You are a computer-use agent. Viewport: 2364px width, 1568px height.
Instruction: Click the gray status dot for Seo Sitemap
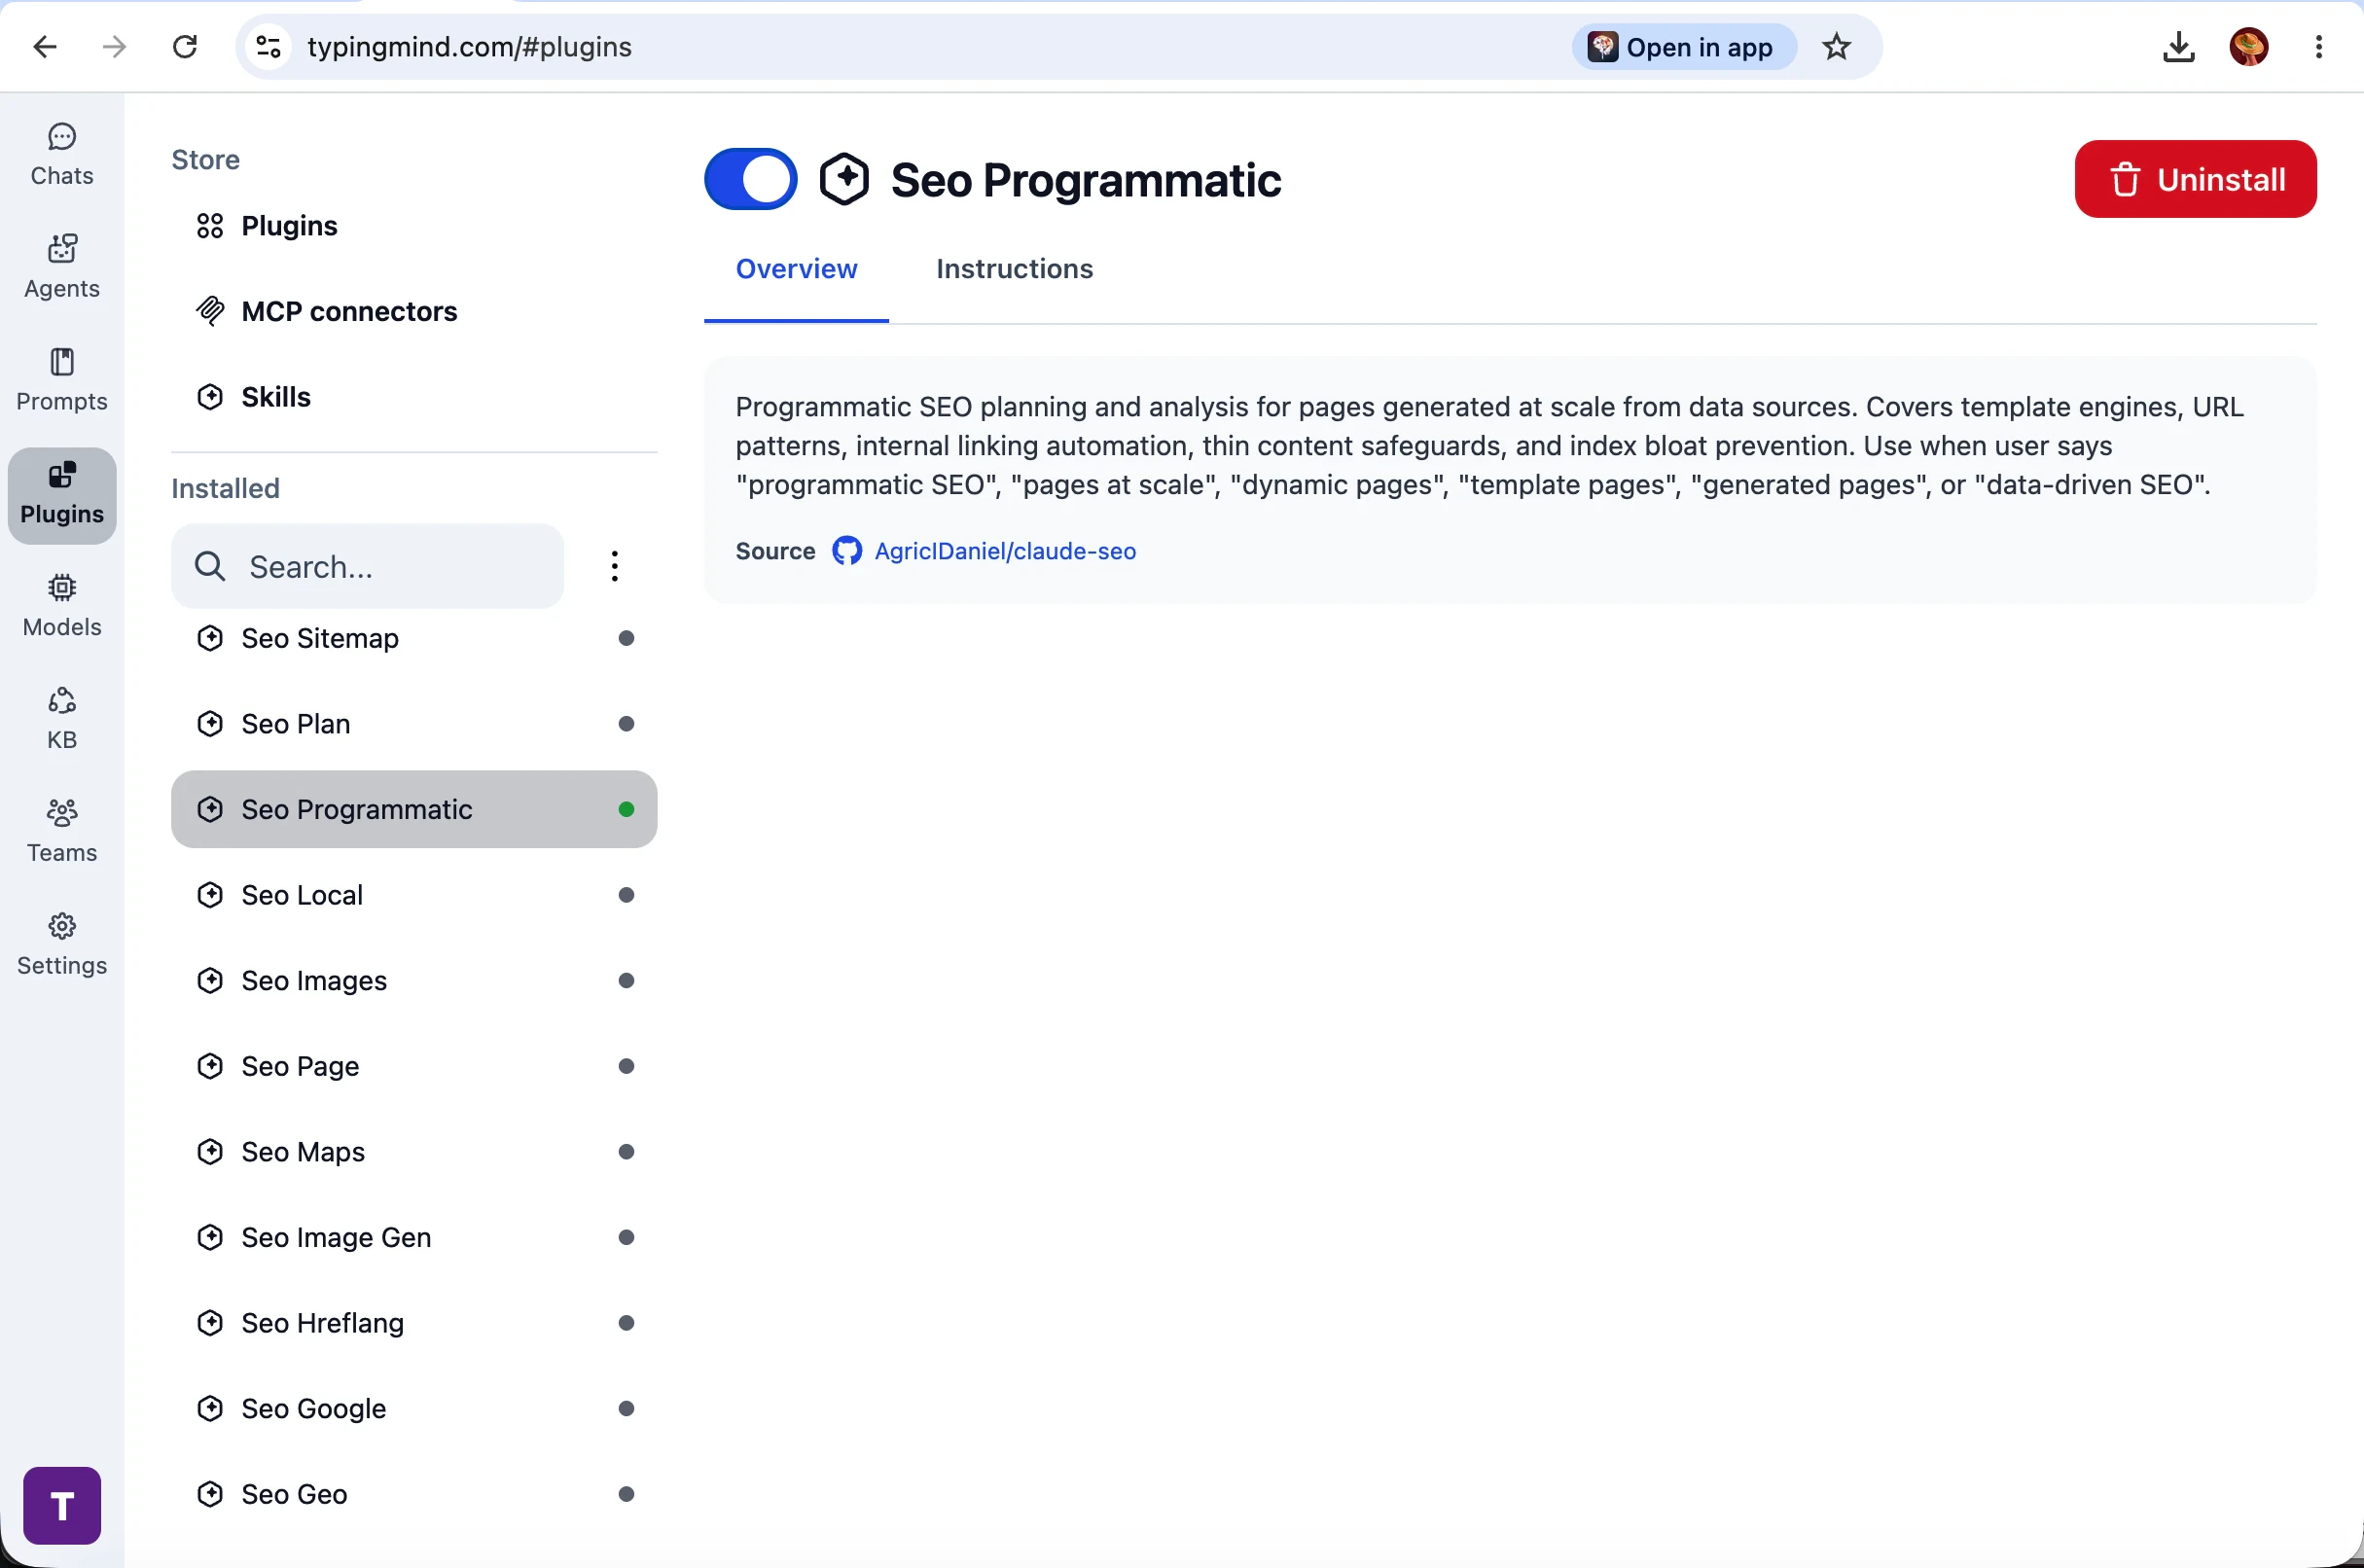[x=627, y=638]
